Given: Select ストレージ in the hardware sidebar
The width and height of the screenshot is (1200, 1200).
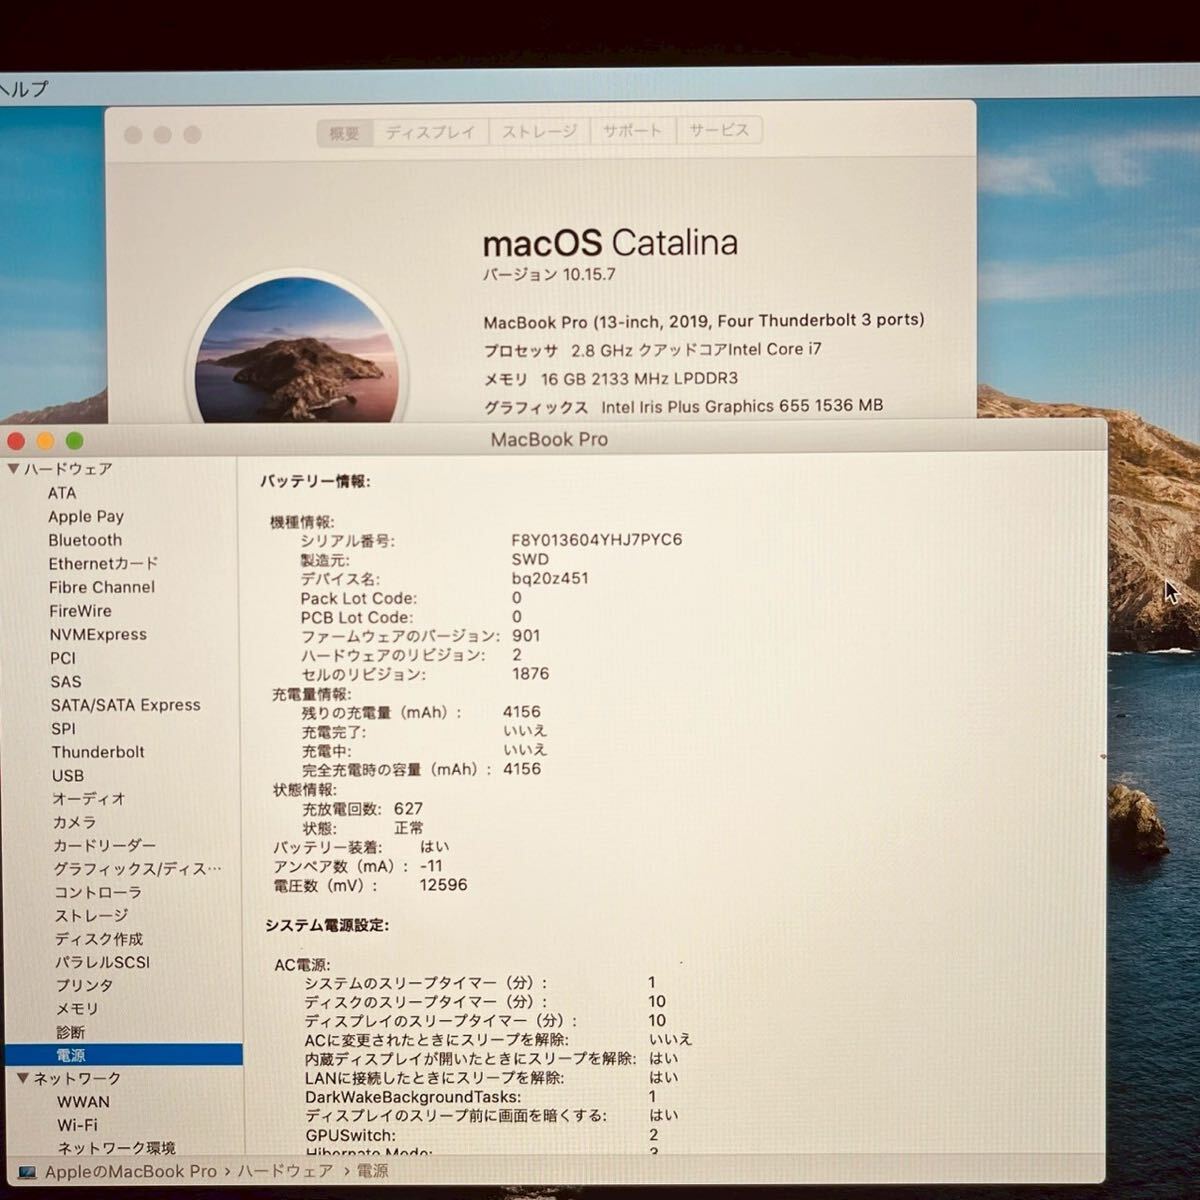Looking at the screenshot, I should [91, 916].
